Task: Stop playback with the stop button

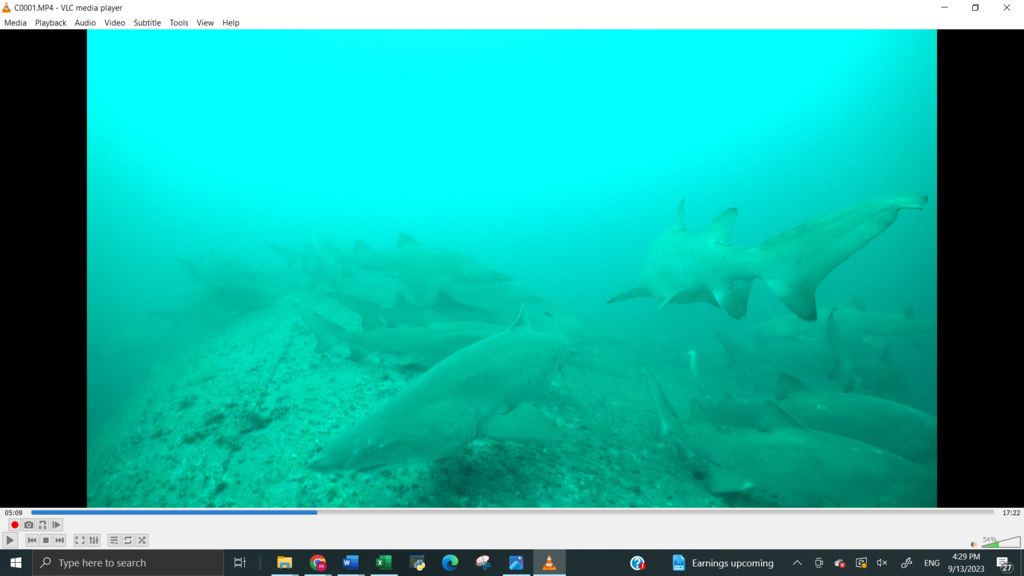Action: point(46,540)
